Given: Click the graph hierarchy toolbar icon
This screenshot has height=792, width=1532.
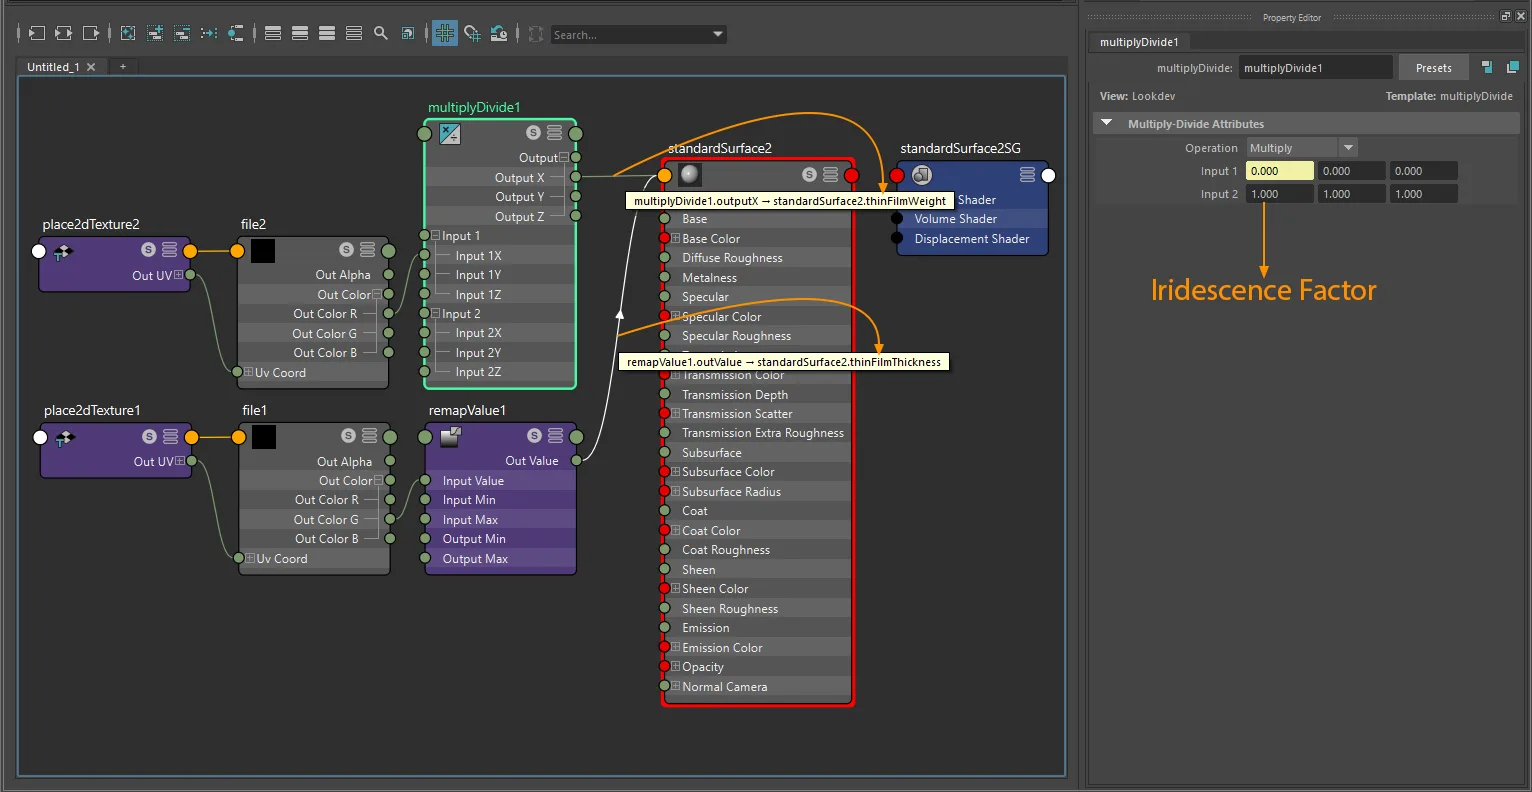Looking at the screenshot, I should pyautogui.click(x=236, y=33).
